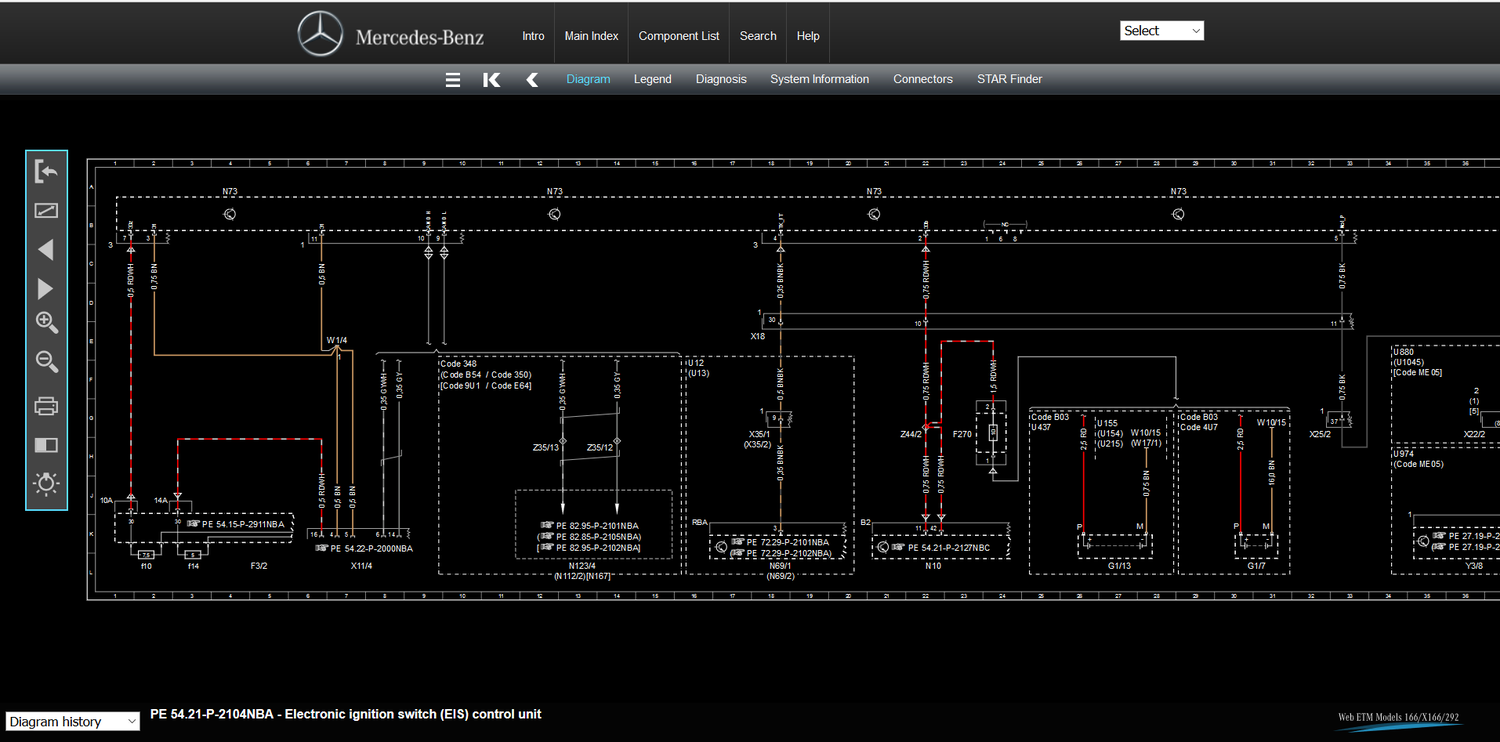This screenshot has width=1500, height=742.
Task: Click the Web ETM Models 166/X166/292 text
Action: [1398, 717]
